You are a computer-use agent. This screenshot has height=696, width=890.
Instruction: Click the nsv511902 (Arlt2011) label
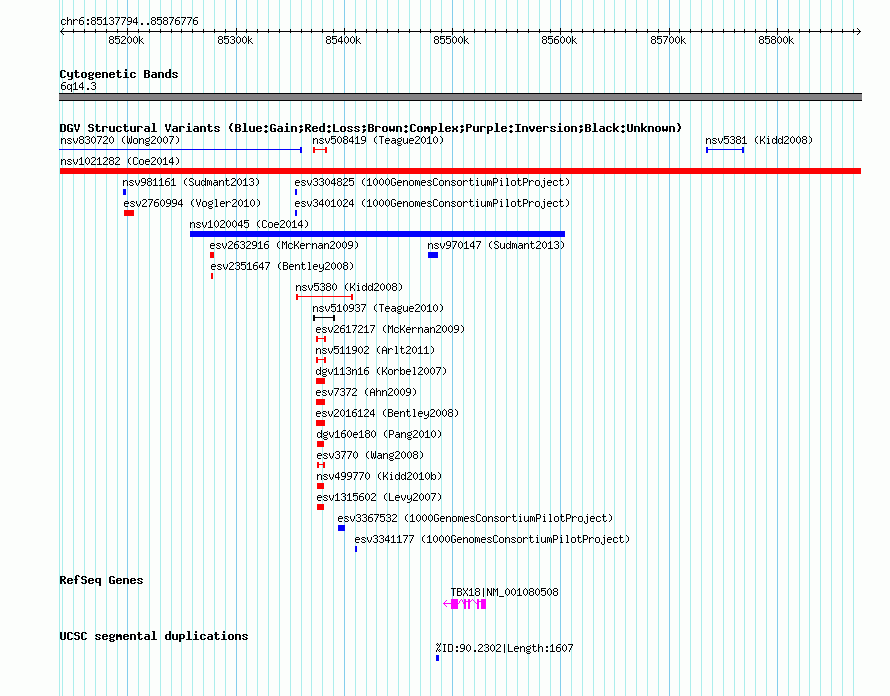[375, 350]
